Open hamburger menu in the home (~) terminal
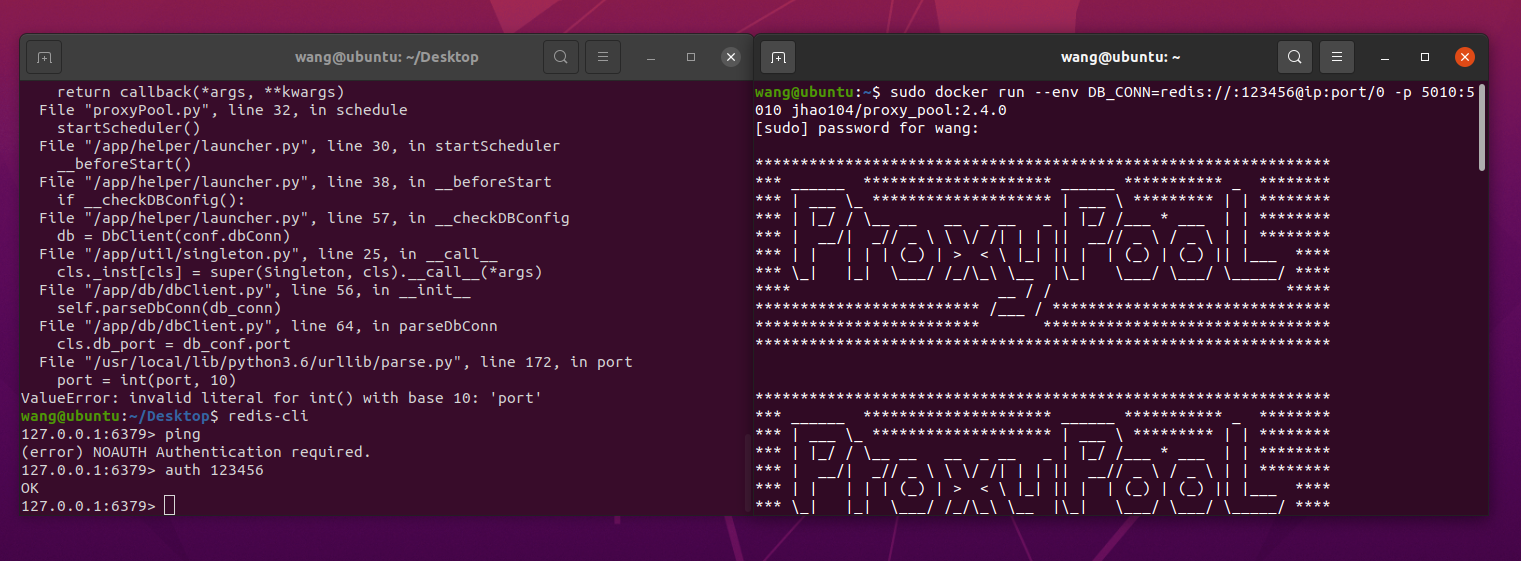 1336,57
